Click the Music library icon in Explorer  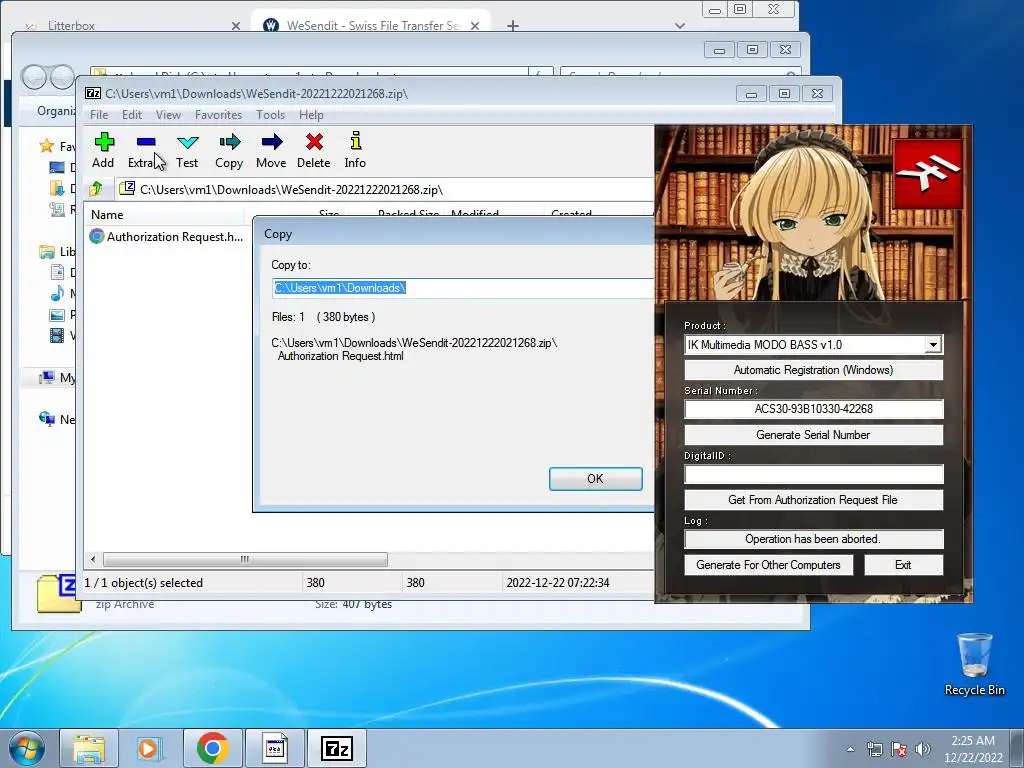[57, 293]
